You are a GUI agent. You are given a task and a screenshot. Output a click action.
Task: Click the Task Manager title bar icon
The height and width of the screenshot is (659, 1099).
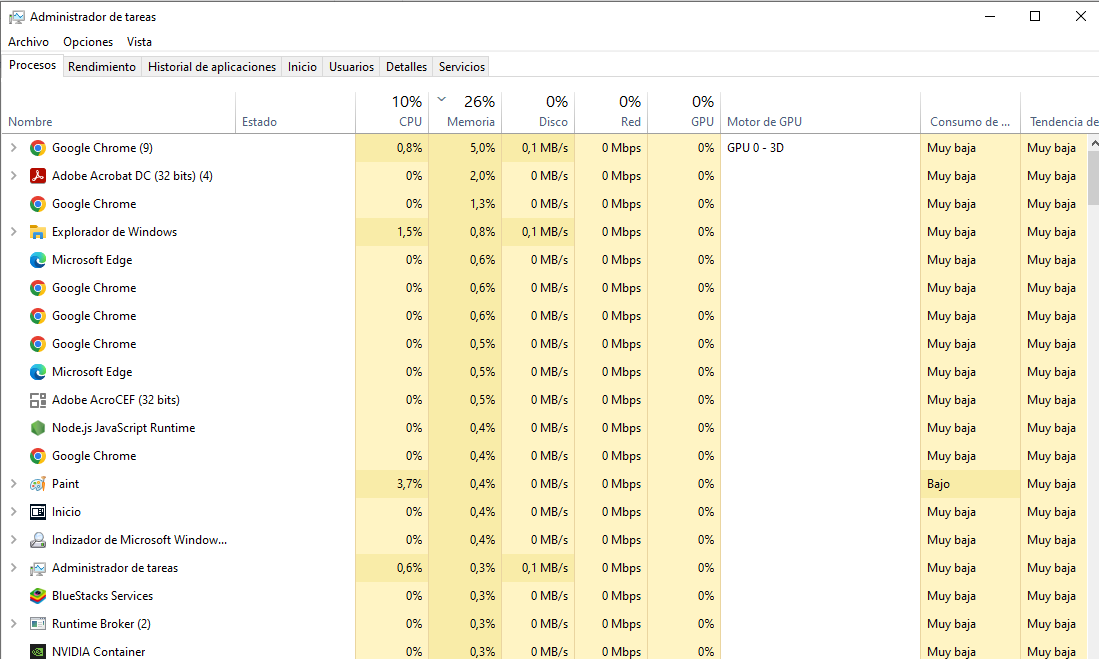click(17, 17)
